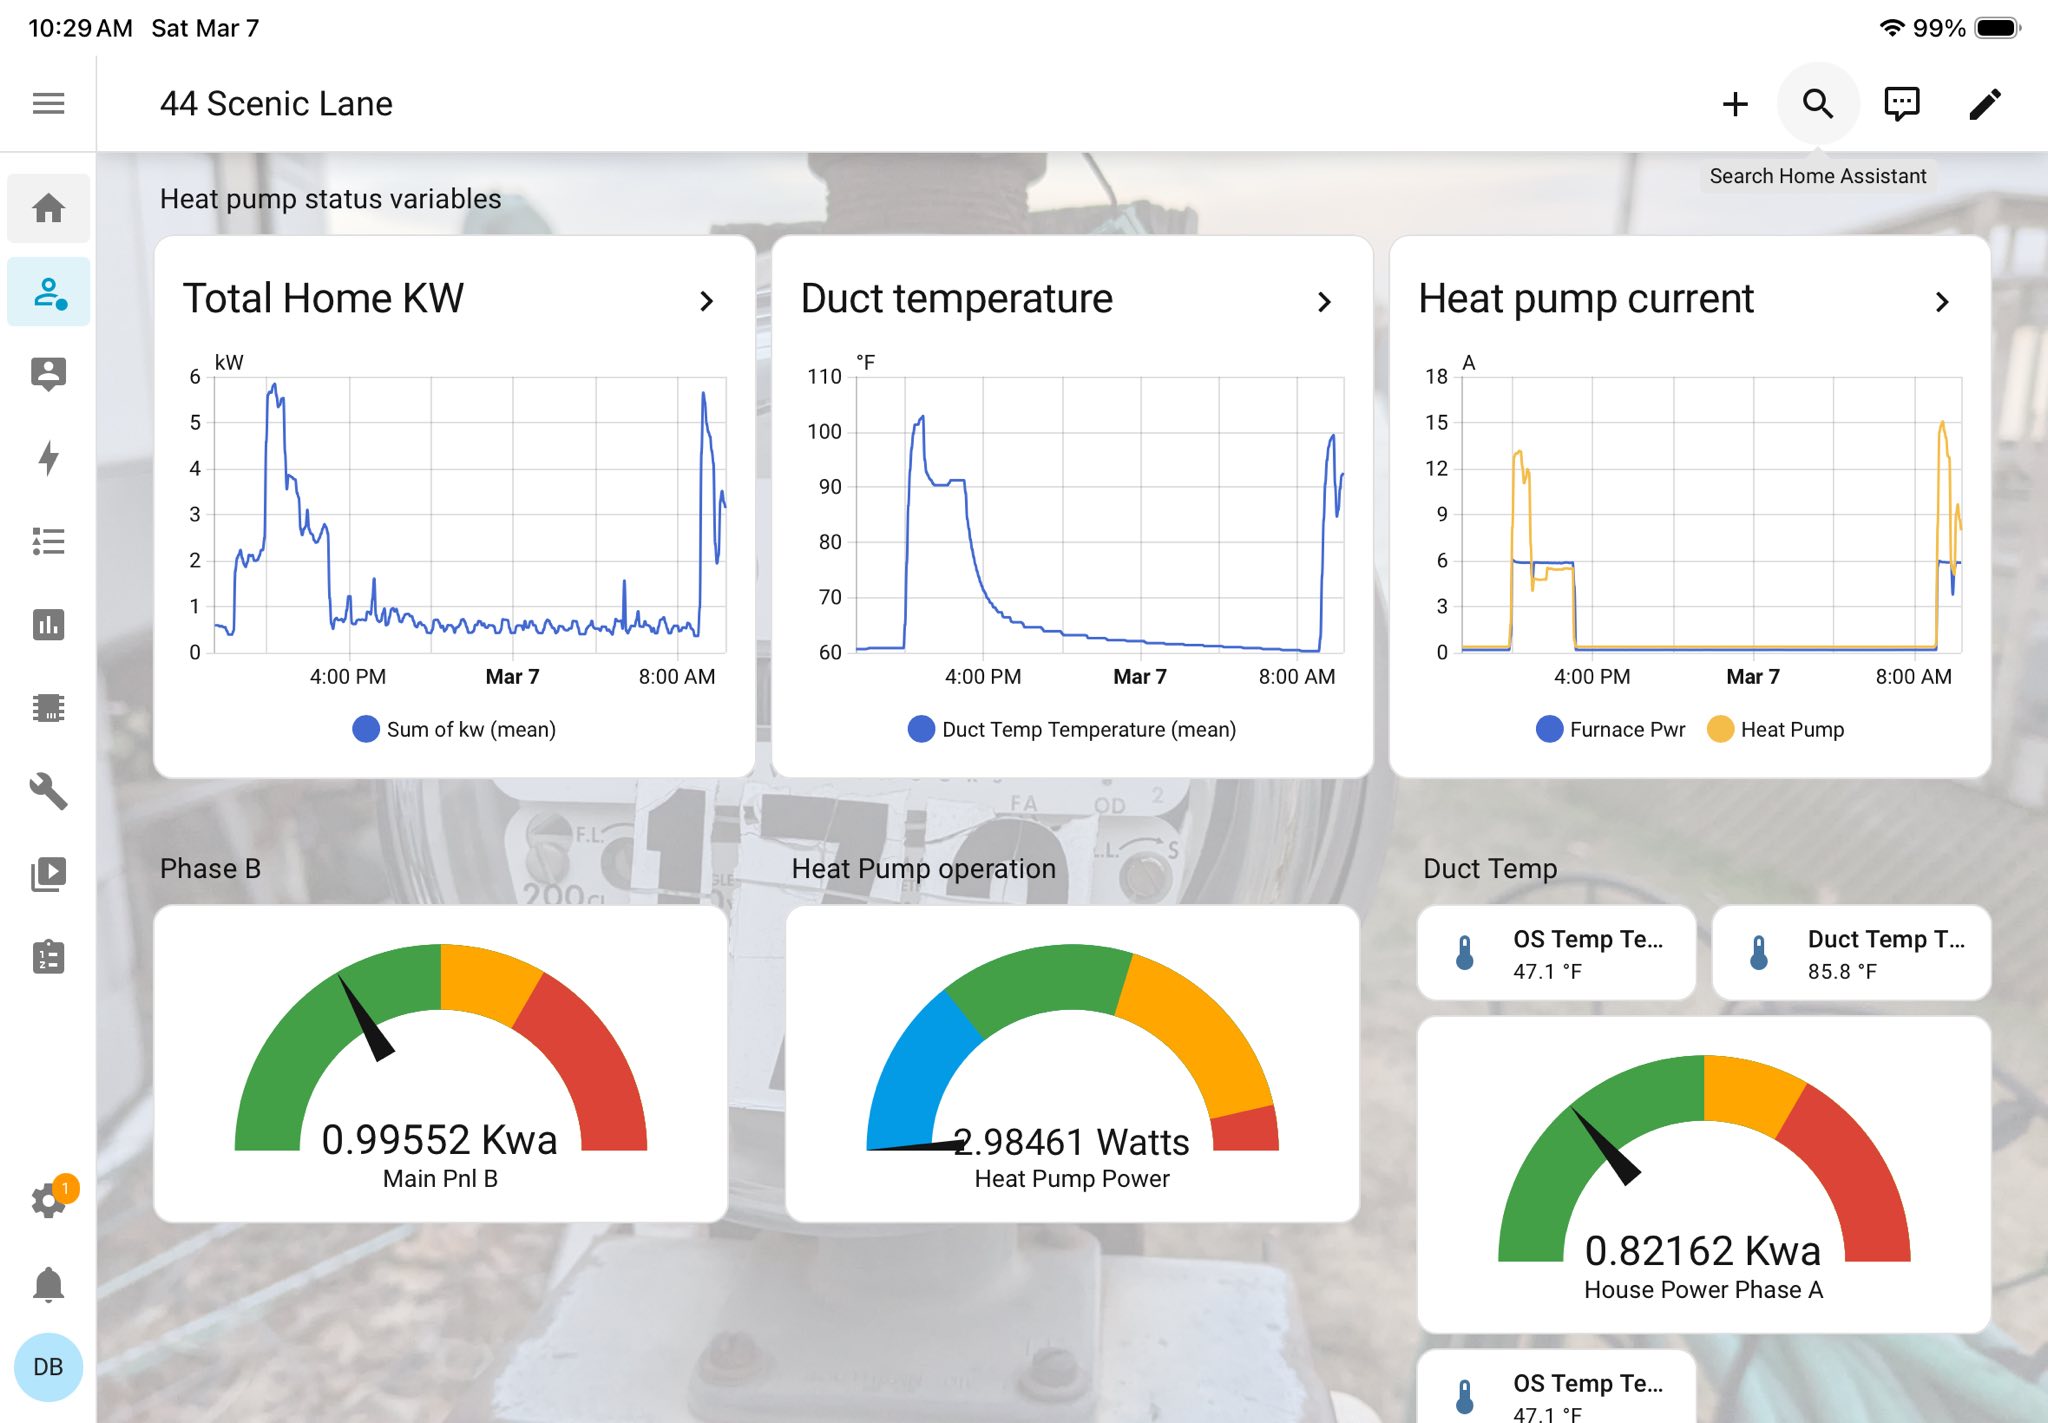Click the Duct Temp section heading
Image resolution: width=2048 pixels, height=1423 pixels.
[x=1490, y=868]
